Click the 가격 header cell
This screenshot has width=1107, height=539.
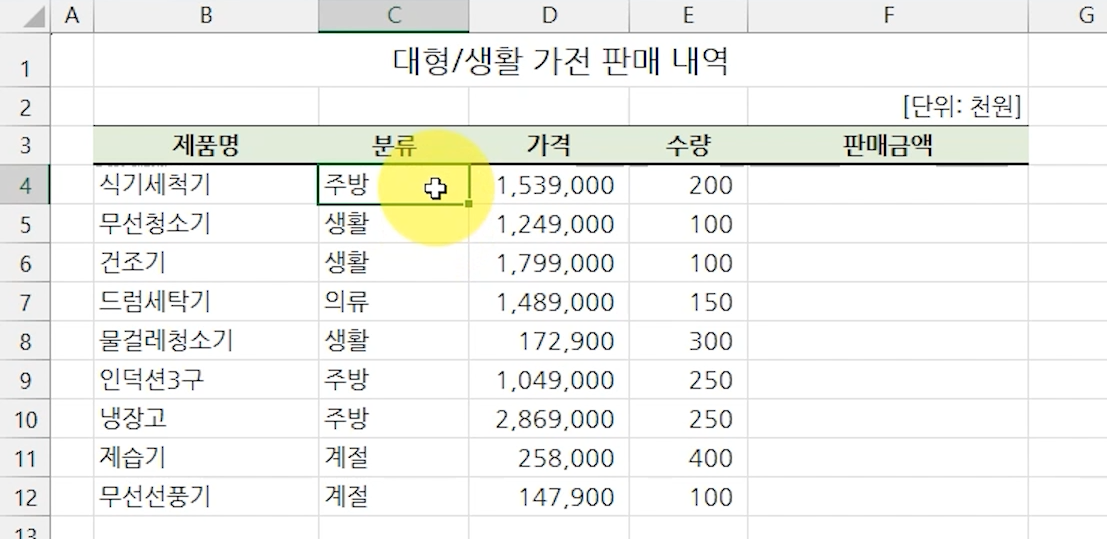[549, 146]
